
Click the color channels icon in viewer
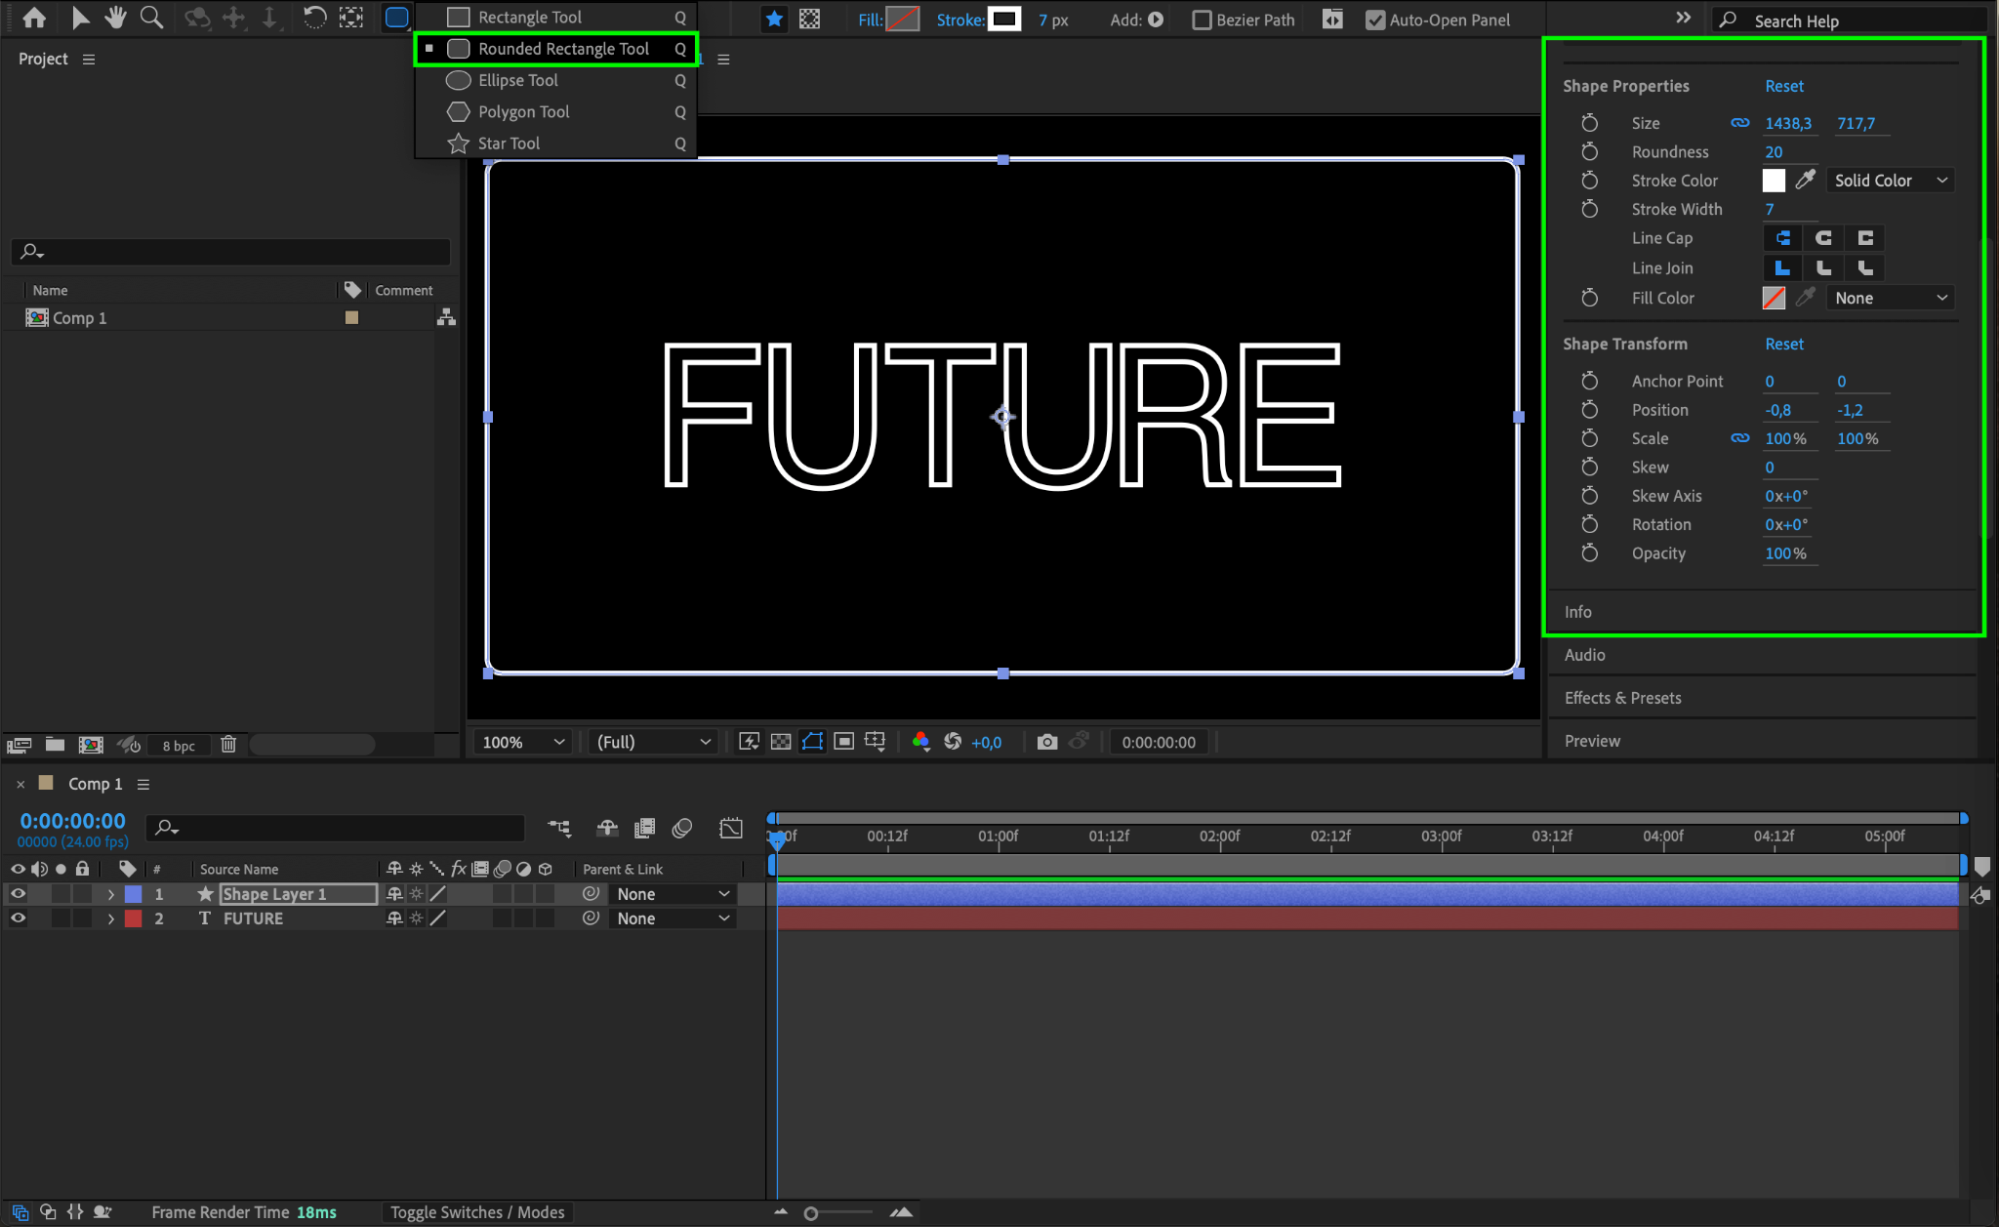pos(920,742)
